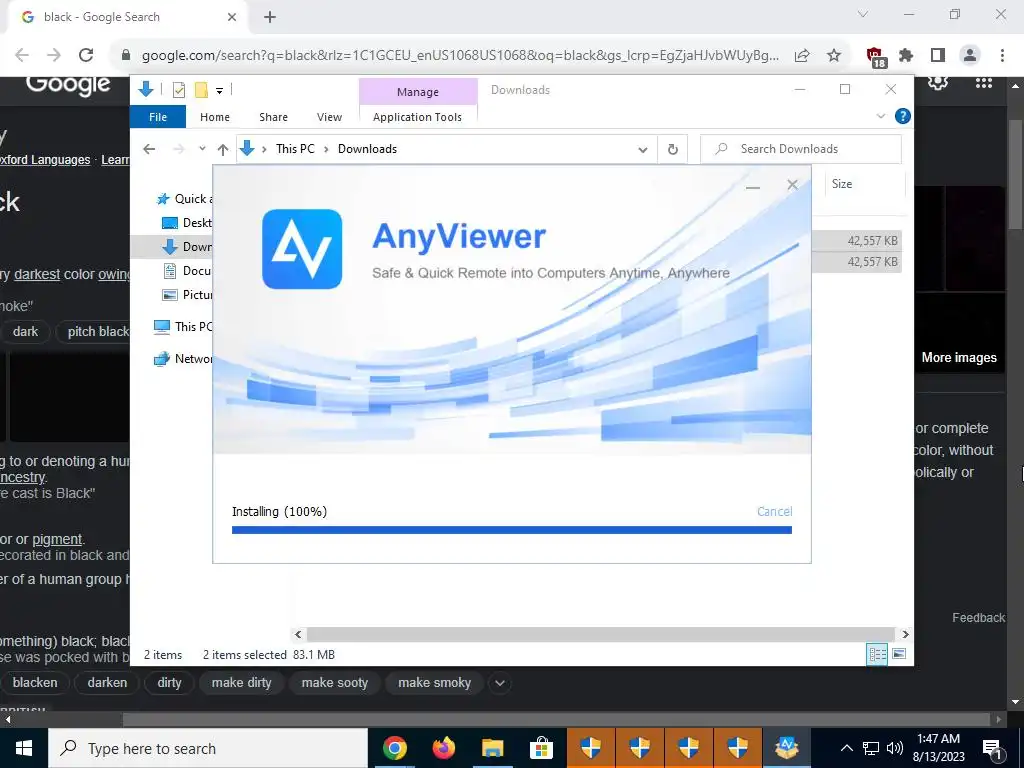Cancel the AnyViewer installation
Image resolution: width=1024 pixels, height=768 pixels.
tap(774, 511)
